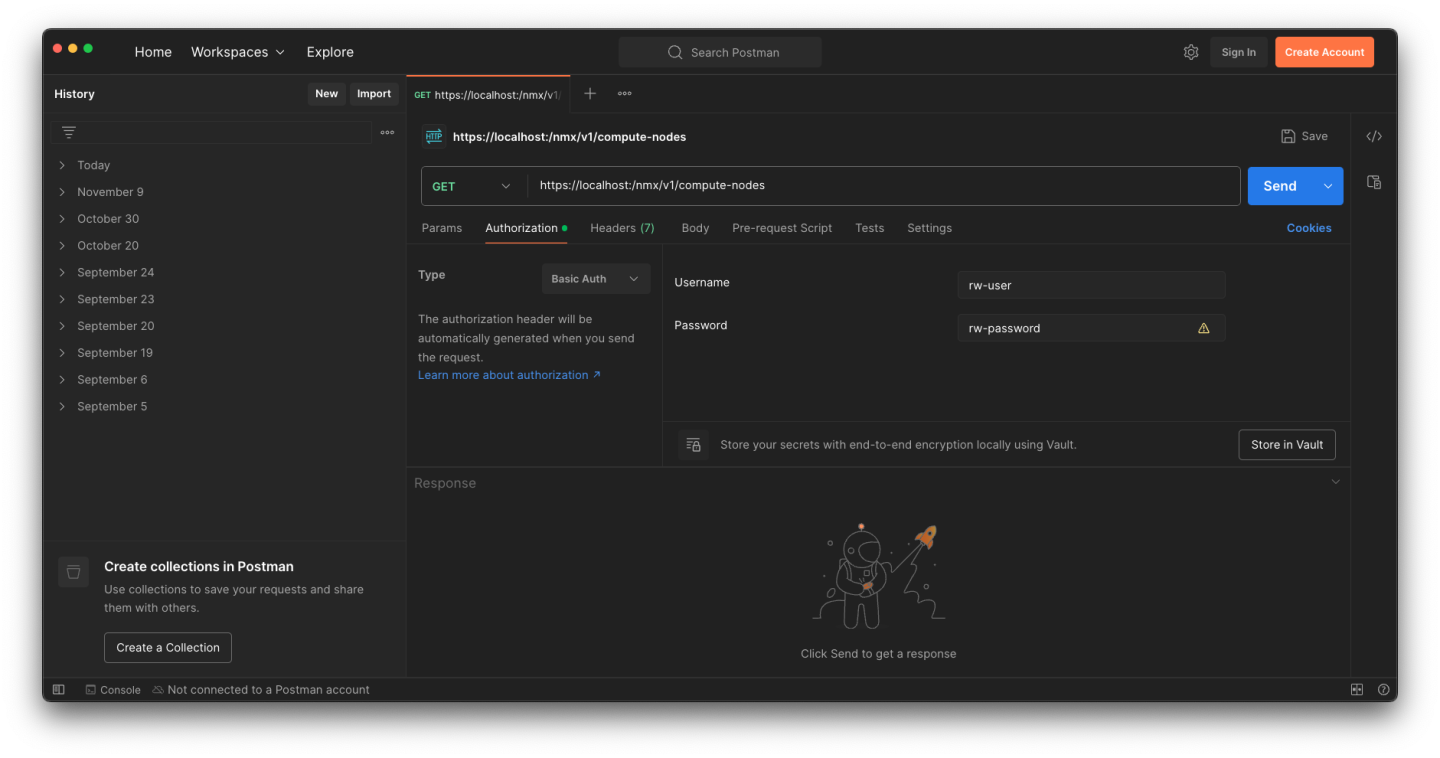This screenshot has width=1440, height=758.
Task: Click the Create a Collection button
Action: [x=167, y=647]
